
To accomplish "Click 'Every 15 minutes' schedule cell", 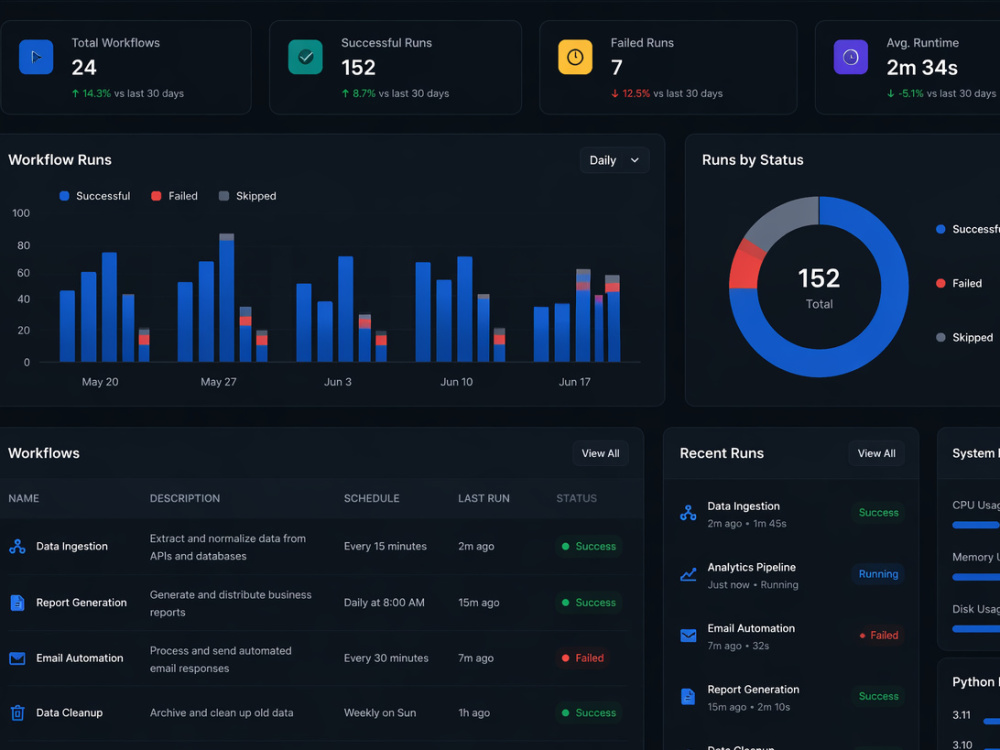I will click(x=385, y=547).
